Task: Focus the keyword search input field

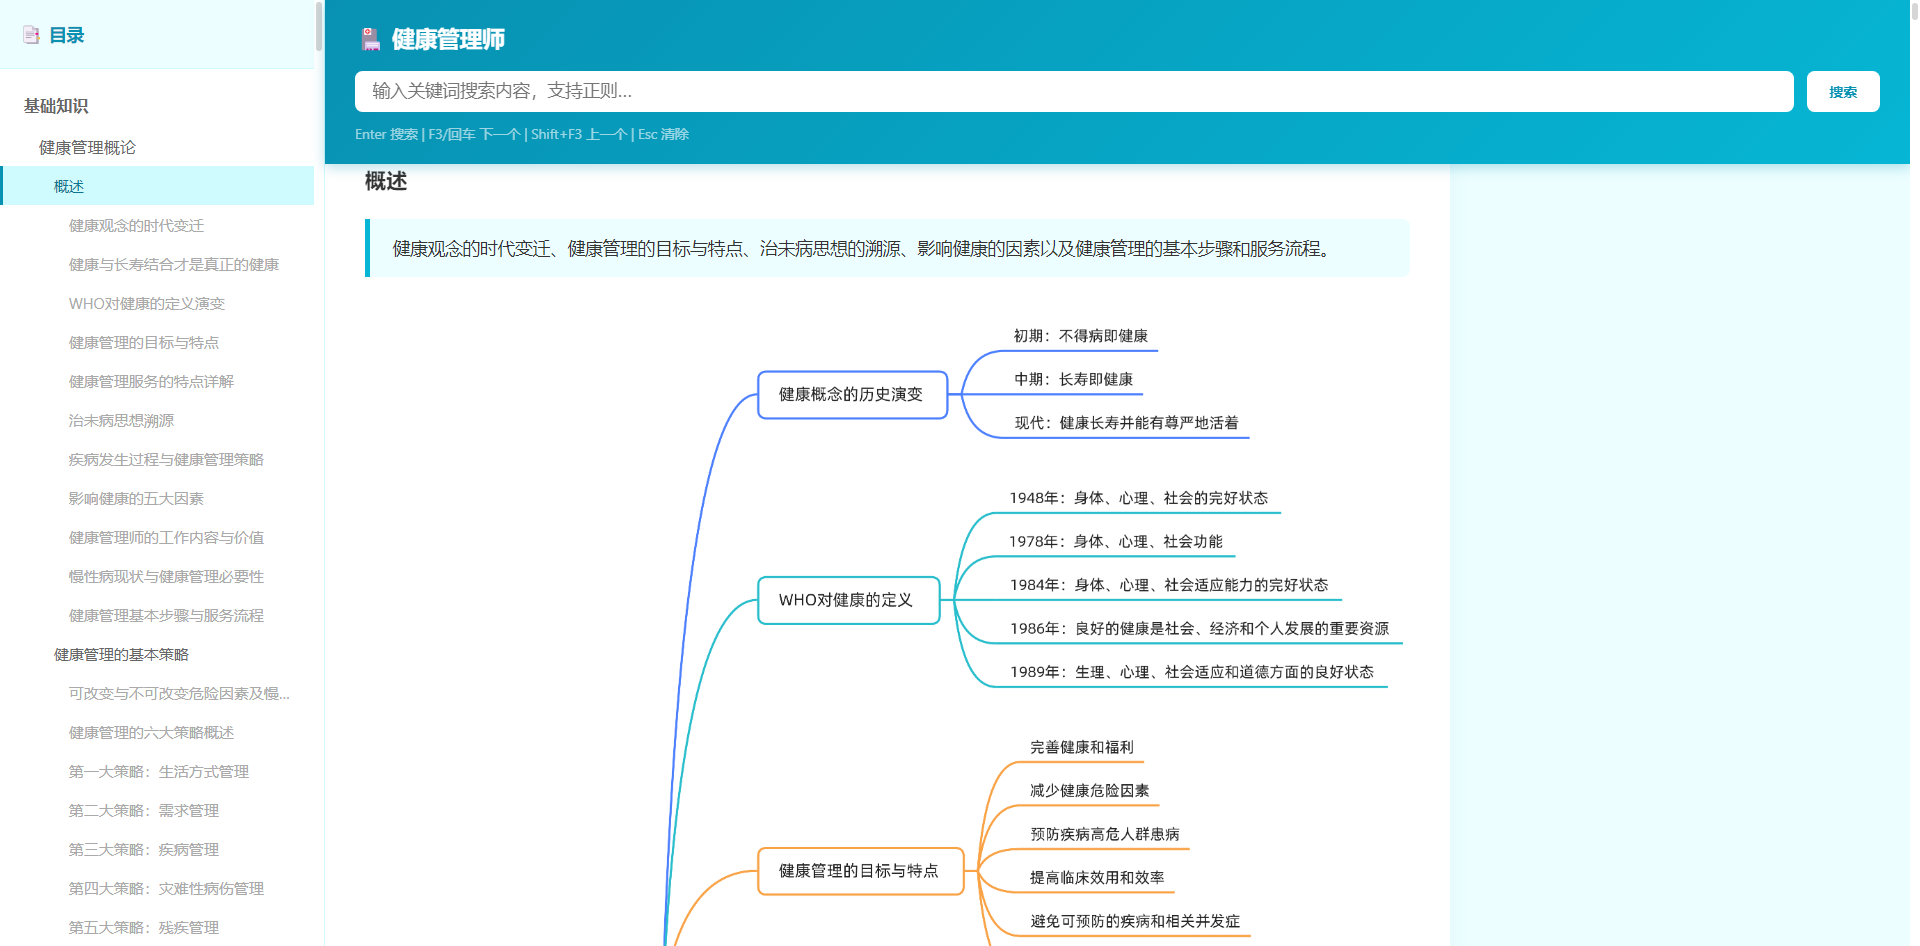Action: click(x=1073, y=92)
